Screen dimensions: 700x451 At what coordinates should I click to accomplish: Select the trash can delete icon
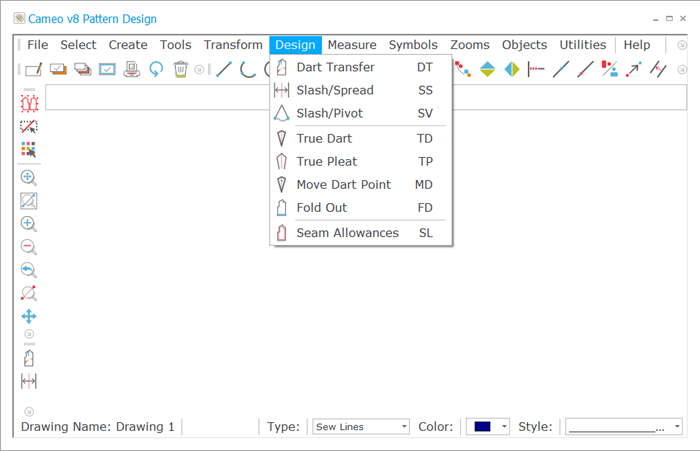(x=180, y=69)
